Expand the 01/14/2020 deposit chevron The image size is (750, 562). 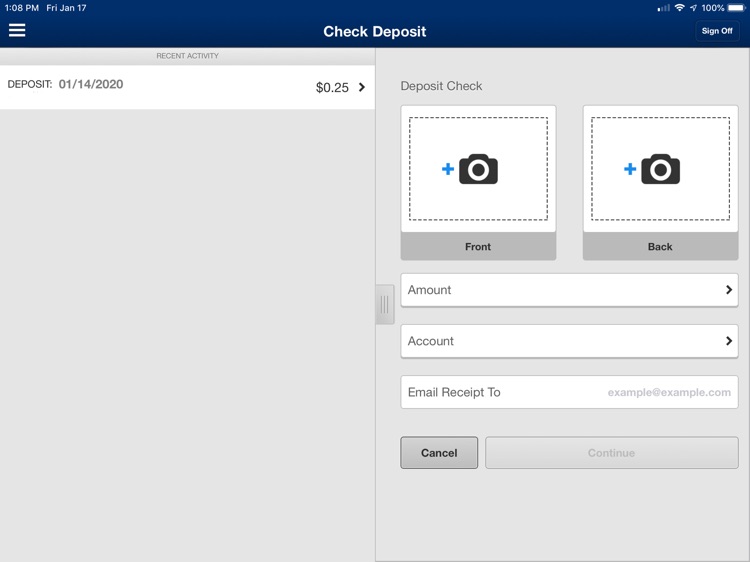click(362, 87)
